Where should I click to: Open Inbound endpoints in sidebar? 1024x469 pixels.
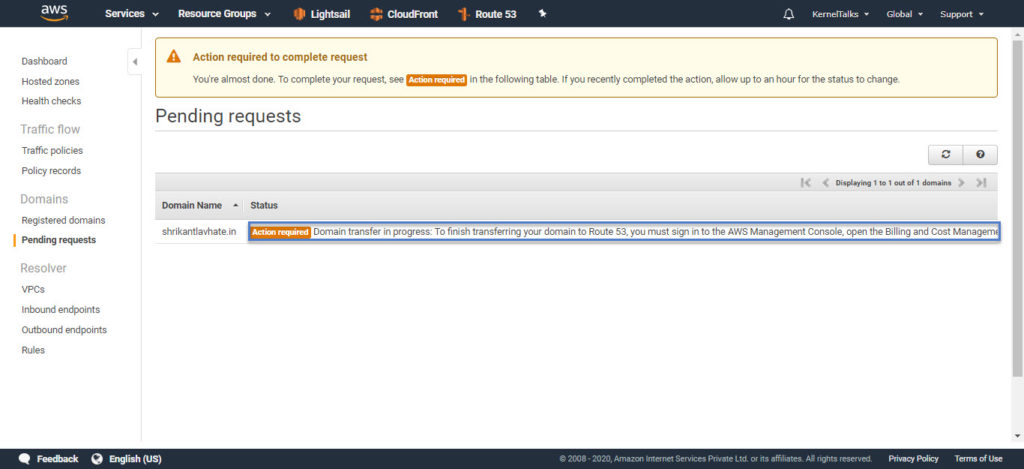(x=61, y=309)
